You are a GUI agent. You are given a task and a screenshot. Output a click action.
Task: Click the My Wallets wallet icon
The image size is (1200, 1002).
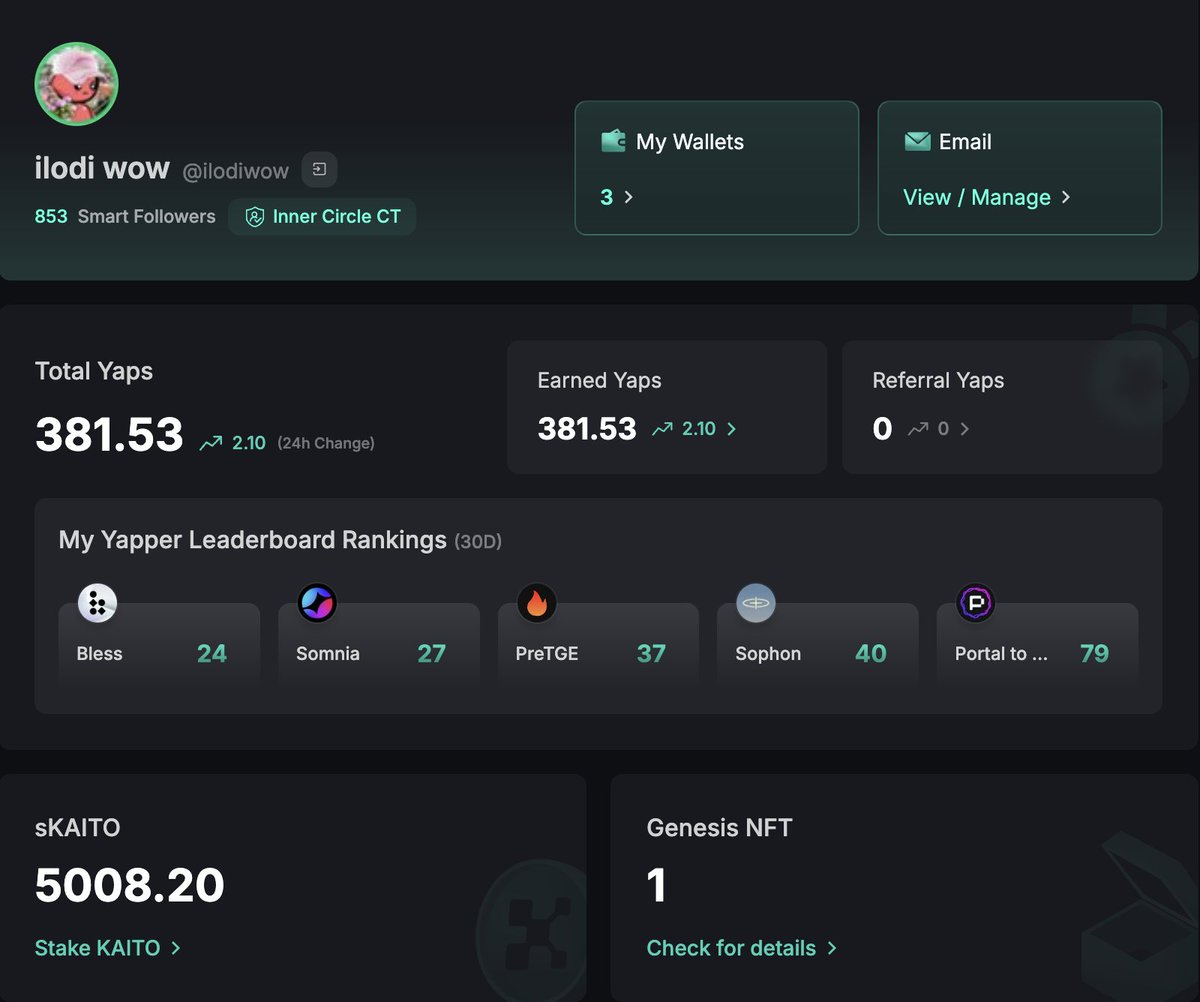tap(613, 141)
